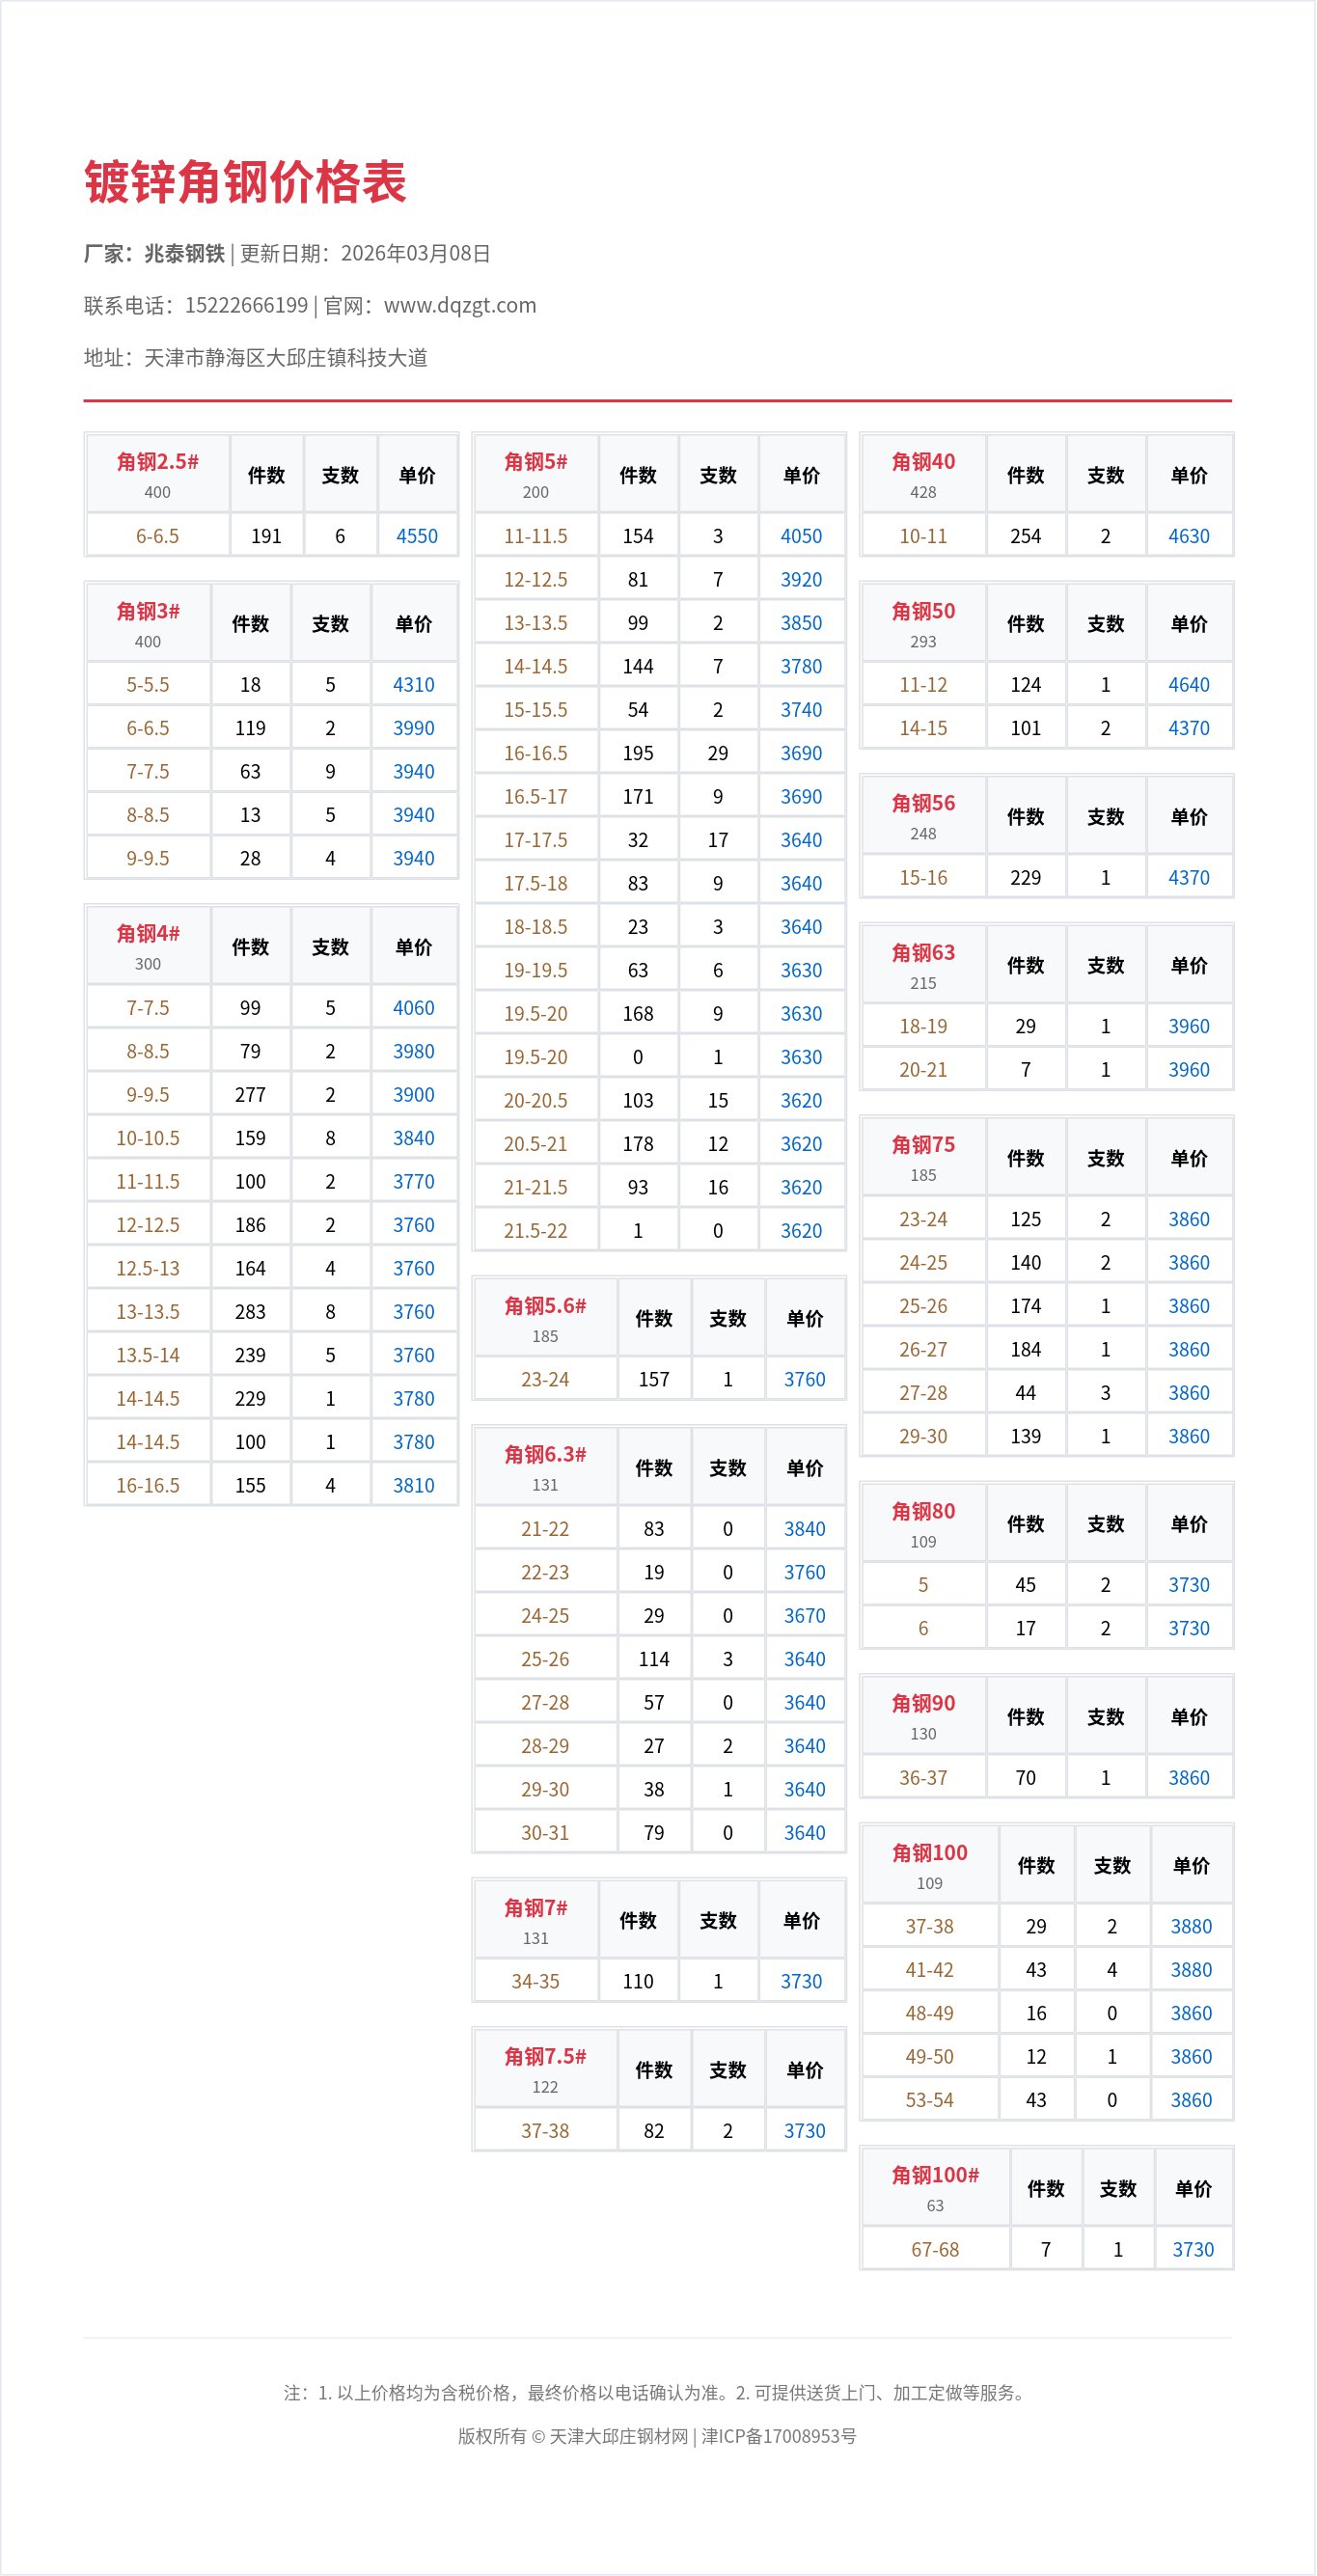This screenshot has height=2576, width=1317.
Task: Select the 角钢7# table header
Action: pos(536,1919)
